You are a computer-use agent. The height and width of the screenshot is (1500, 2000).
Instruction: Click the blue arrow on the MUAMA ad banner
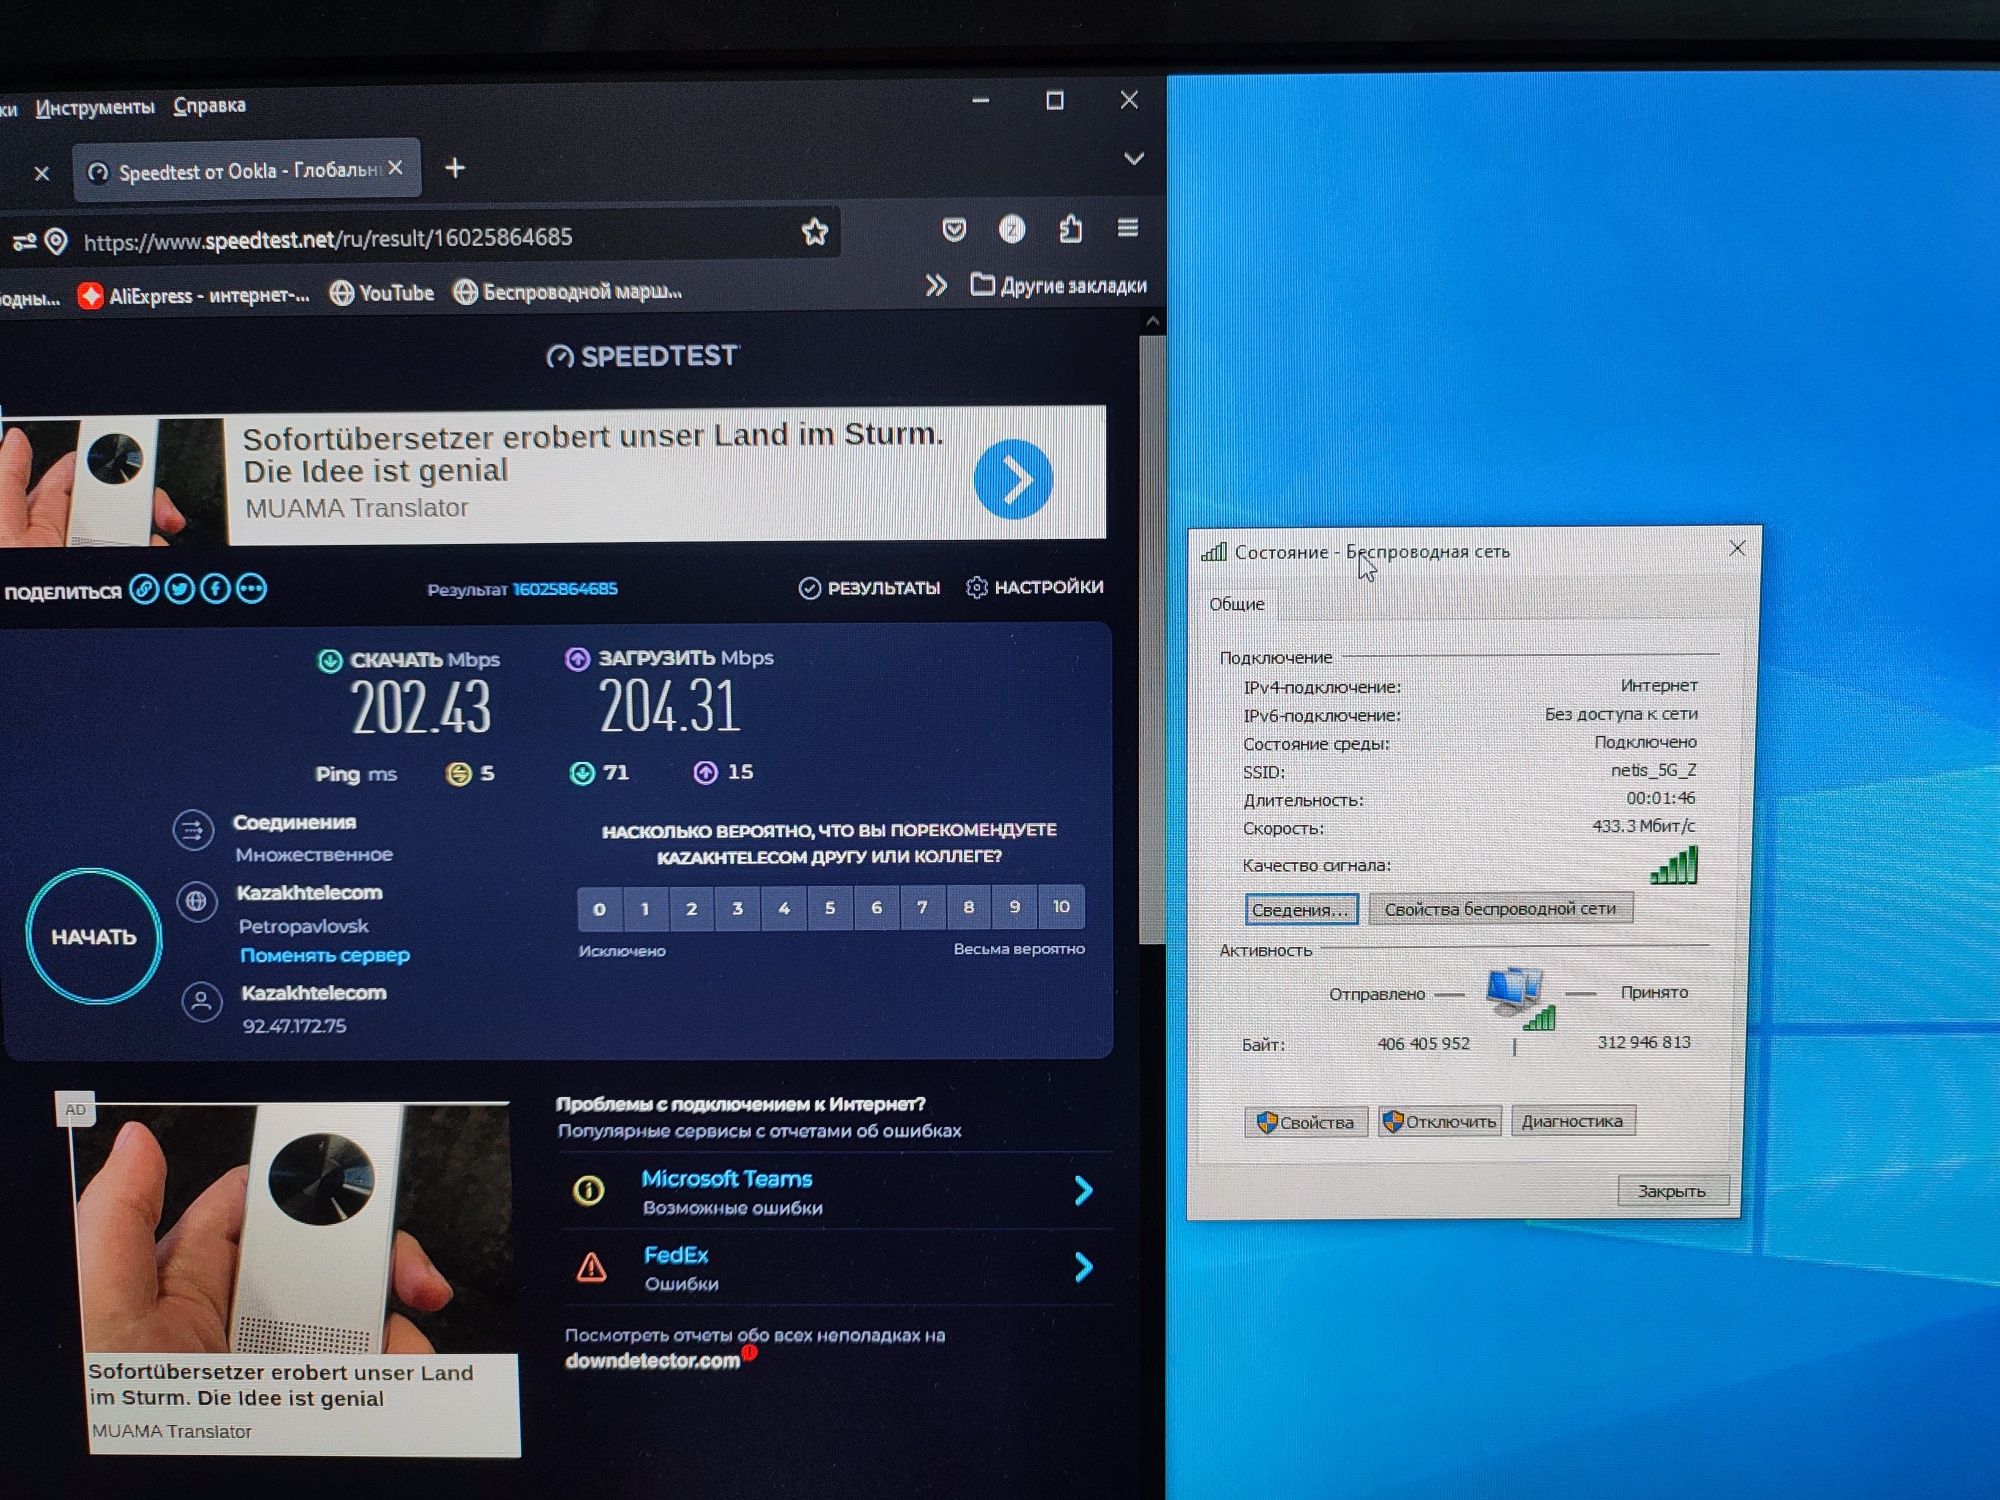click(x=1012, y=479)
